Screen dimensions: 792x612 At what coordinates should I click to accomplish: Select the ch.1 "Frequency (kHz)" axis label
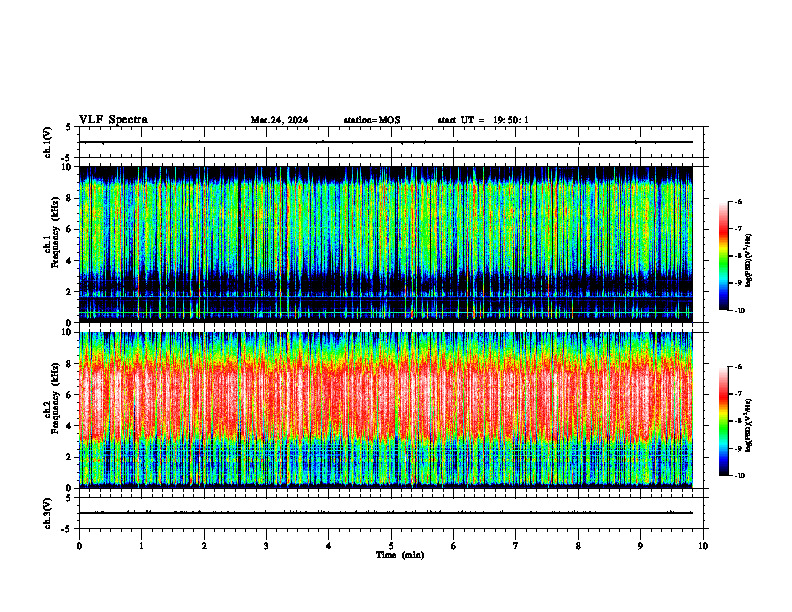point(55,232)
